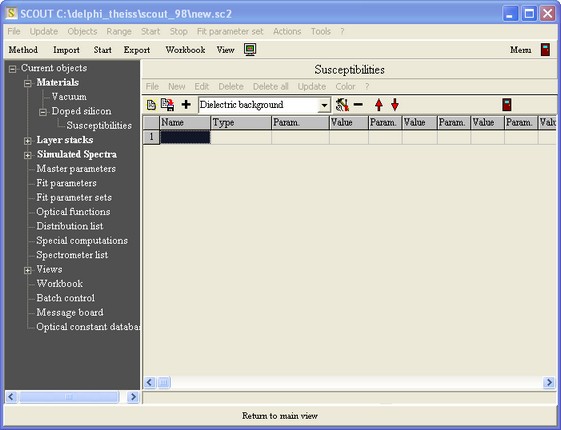The width and height of the screenshot is (561, 430).
Task: Click the SCOUT application icon in the title bar
Action: (11, 13)
